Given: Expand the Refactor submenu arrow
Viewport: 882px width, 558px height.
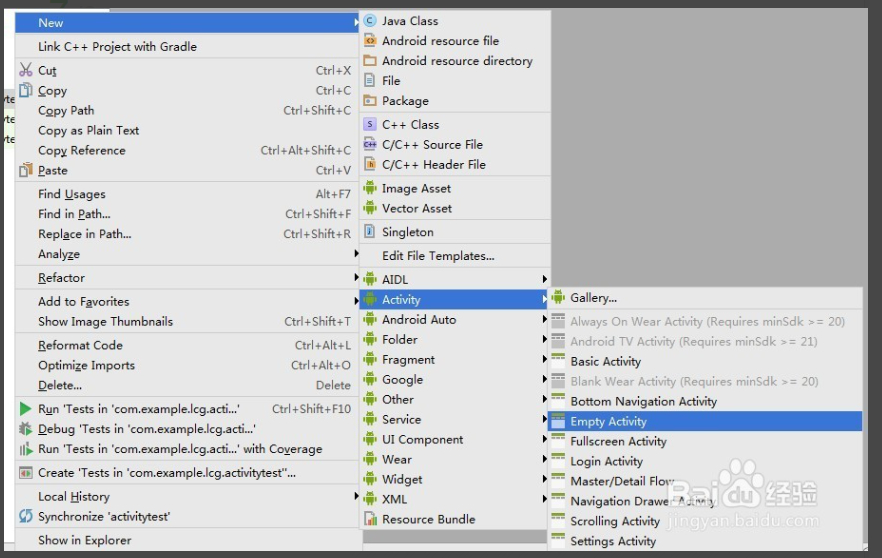Looking at the screenshot, I should point(356,278).
